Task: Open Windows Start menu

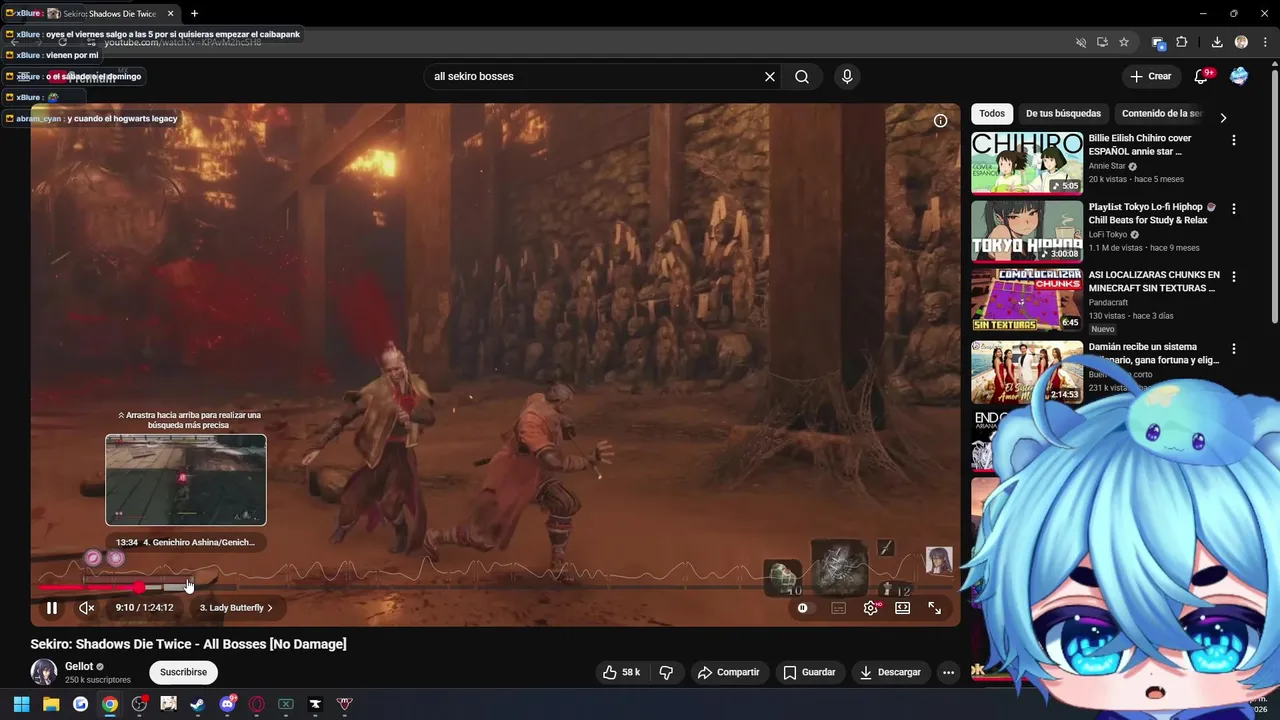Action: [21, 704]
